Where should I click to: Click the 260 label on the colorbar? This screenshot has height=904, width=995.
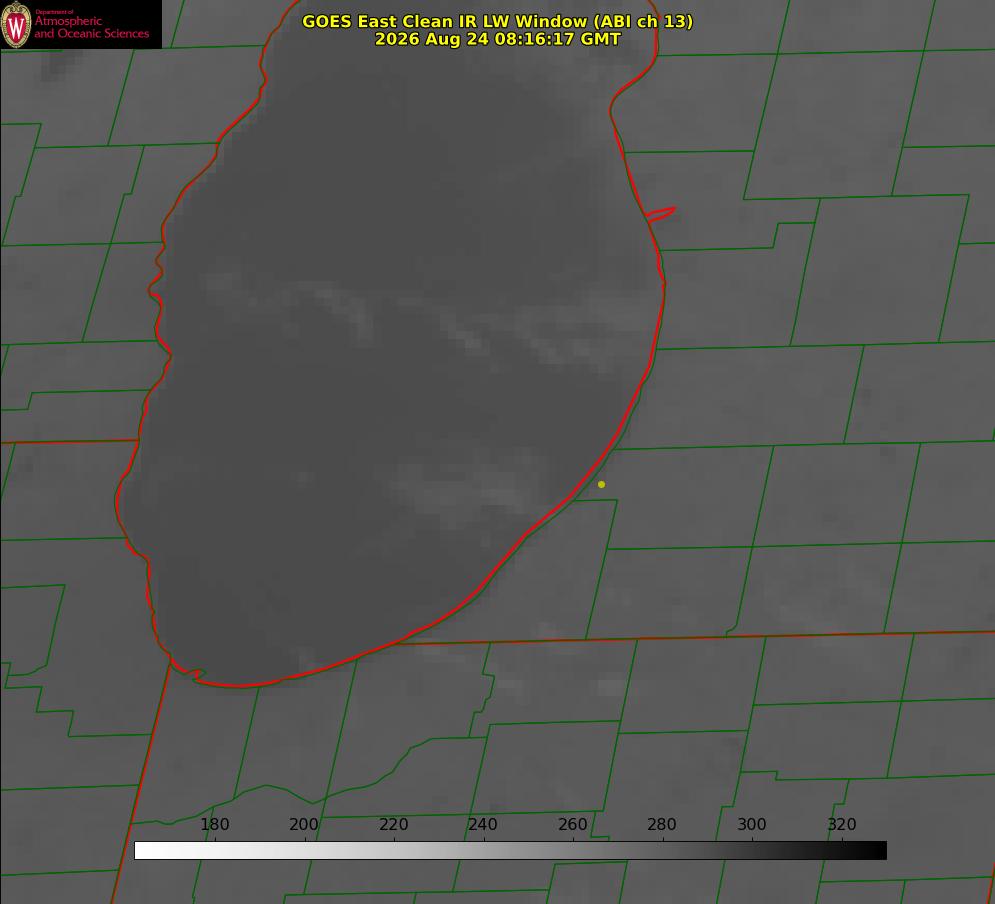click(x=572, y=824)
